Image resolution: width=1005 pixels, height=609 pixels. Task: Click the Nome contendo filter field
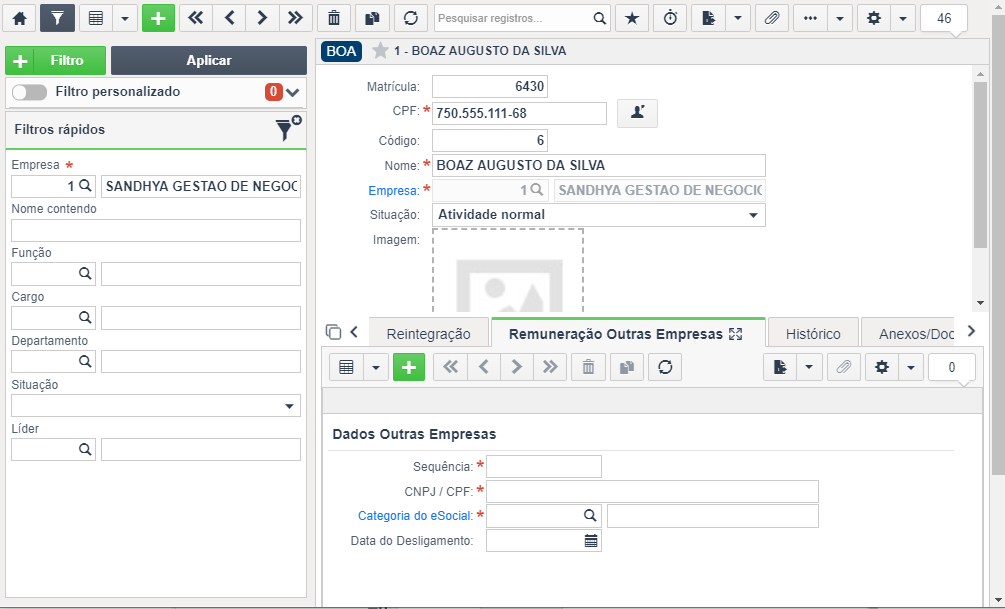pyautogui.click(x=156, y=230)
